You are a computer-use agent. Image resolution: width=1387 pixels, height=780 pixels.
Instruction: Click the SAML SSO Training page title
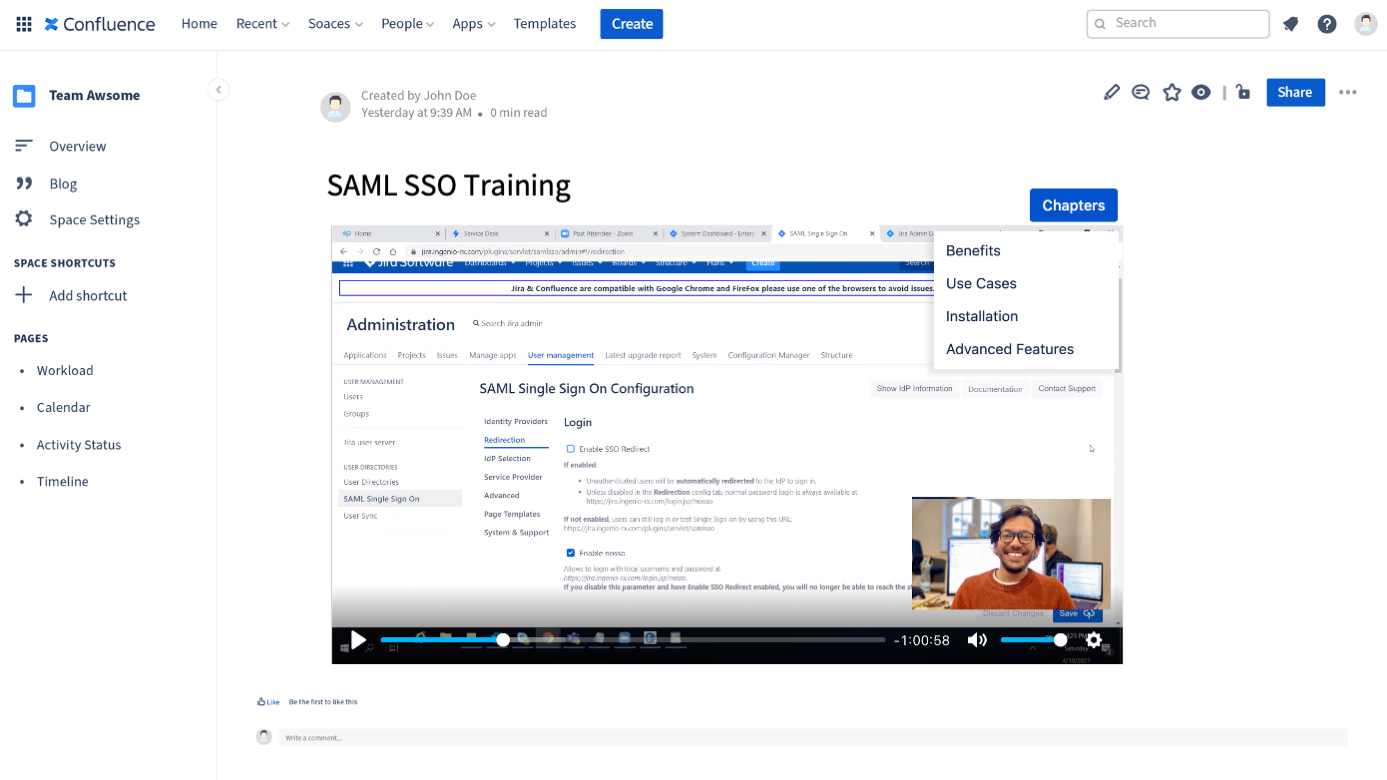449,186
